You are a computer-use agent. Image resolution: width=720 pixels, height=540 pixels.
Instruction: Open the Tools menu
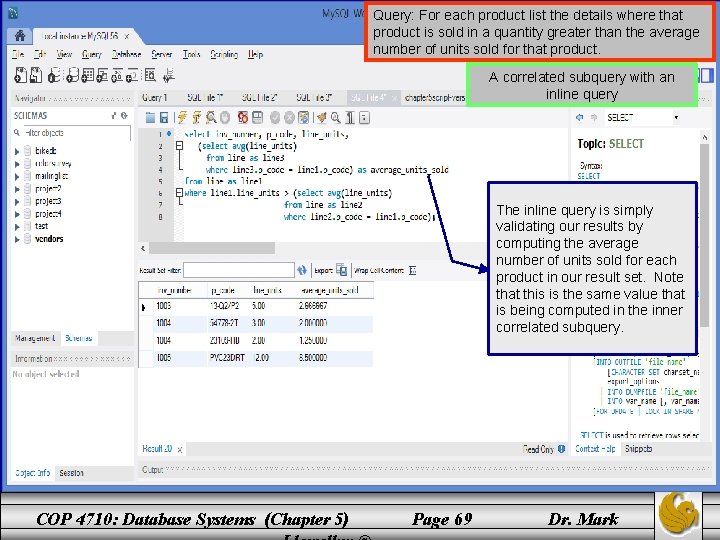pyautogui.click(x=191, y=54)
